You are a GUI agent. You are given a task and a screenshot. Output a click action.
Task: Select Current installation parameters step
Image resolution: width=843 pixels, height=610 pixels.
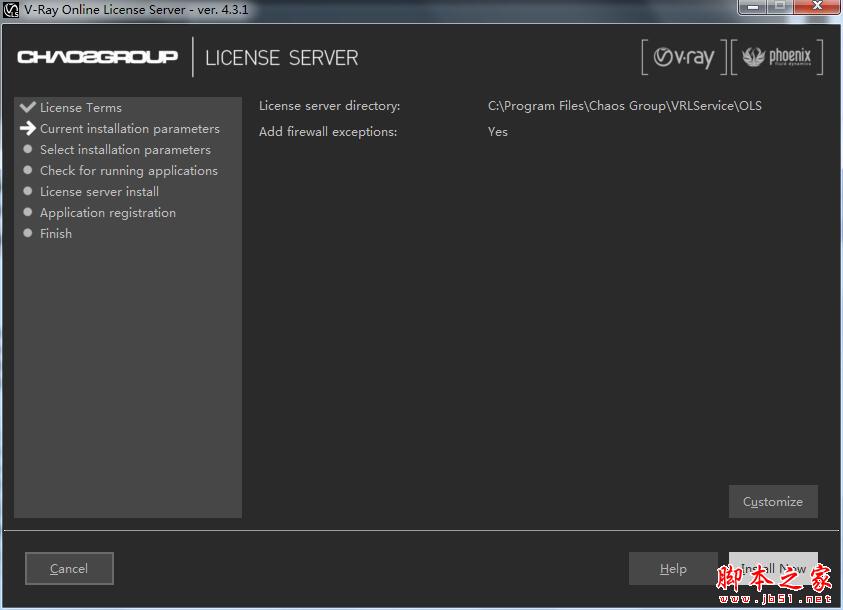click(x=130, y=129)
